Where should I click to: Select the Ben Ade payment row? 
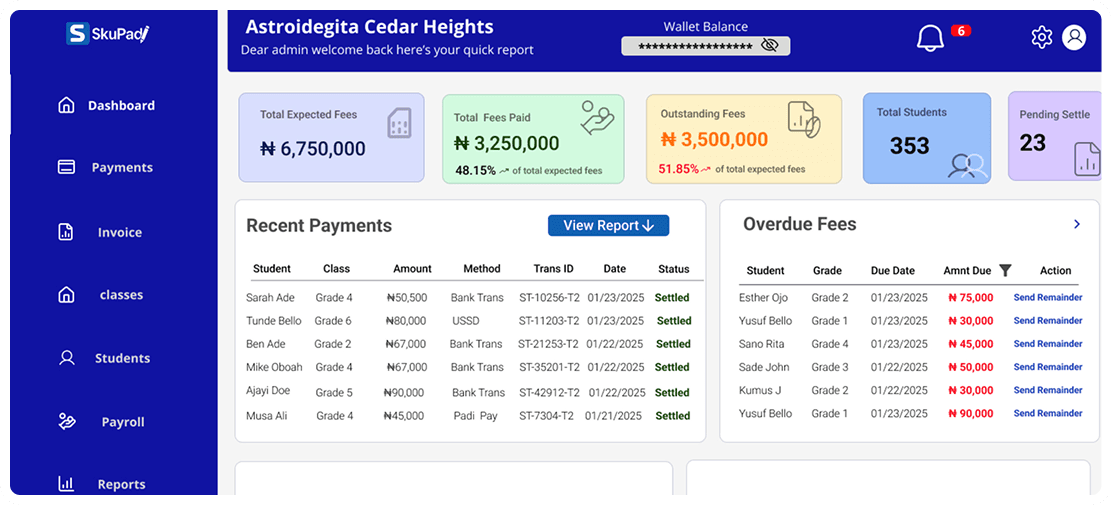[469, 344]
